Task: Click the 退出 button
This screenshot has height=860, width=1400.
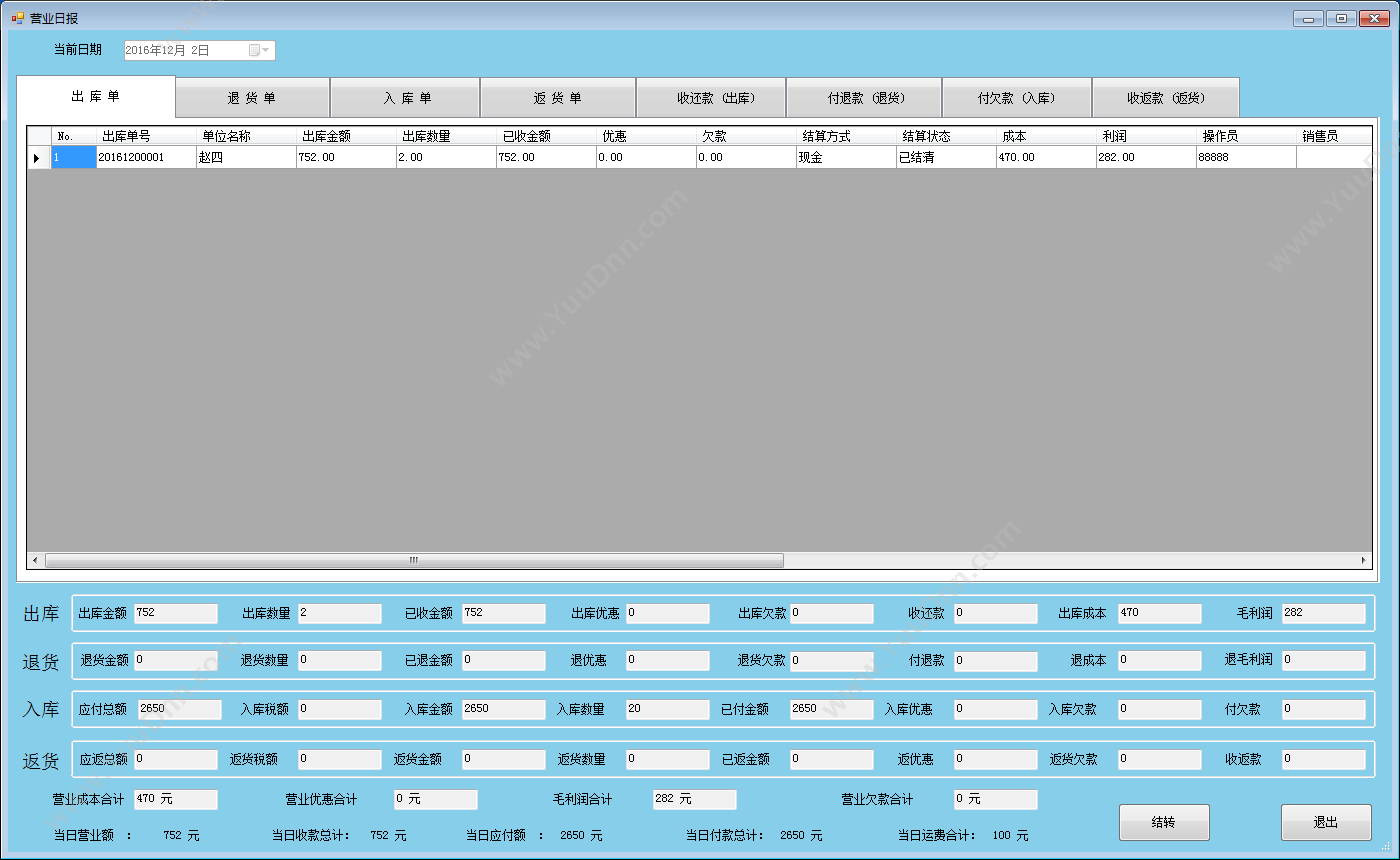Action: [x=1326, y=822]
